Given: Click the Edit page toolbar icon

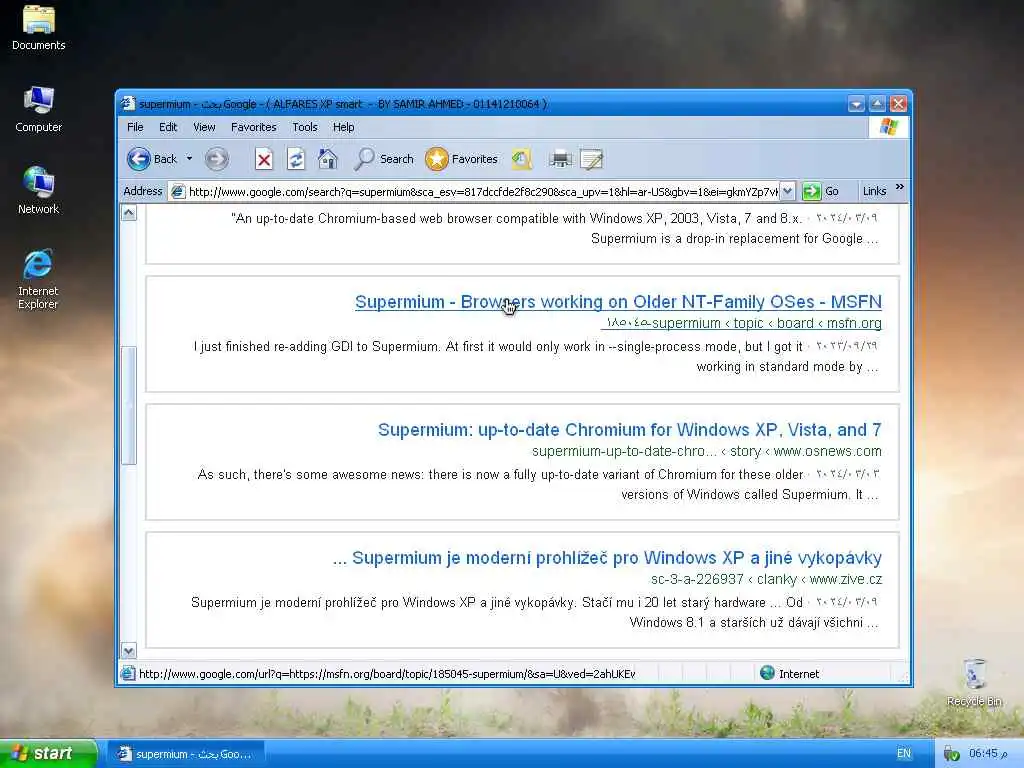Looking at the screenshot, I should pos(592,159).
